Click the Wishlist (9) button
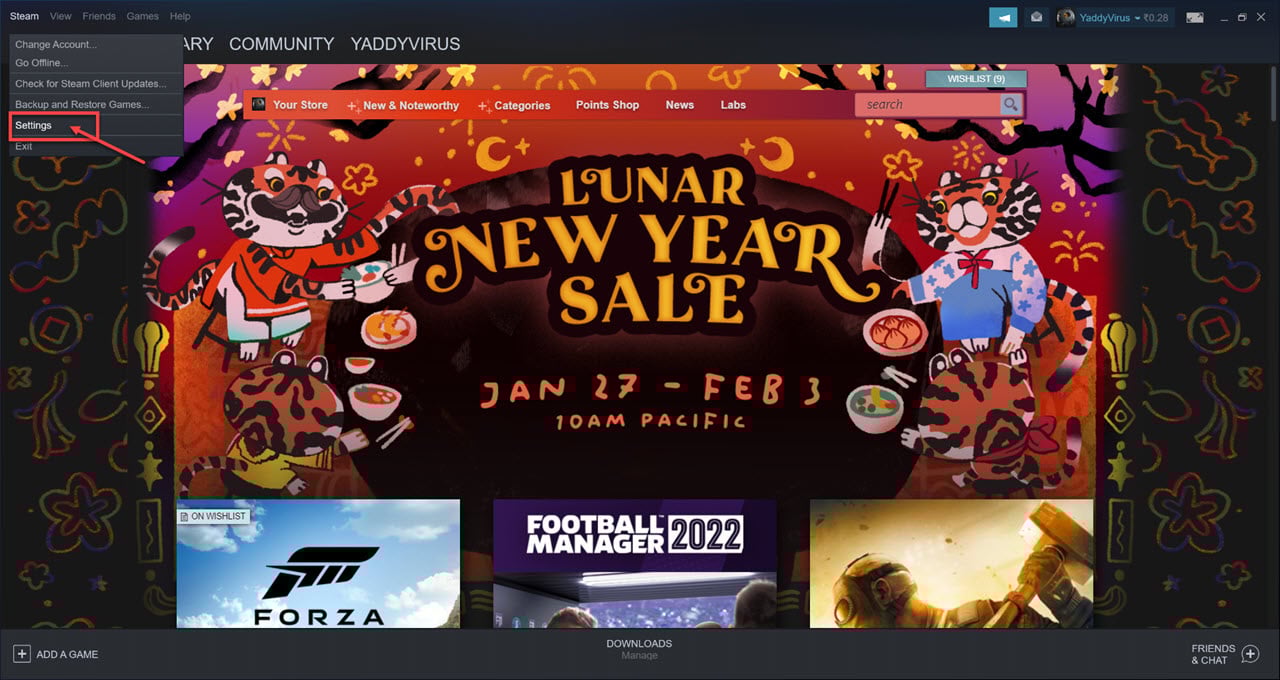The height and width of the screenshot is (680, 1280). pos(976,79)
